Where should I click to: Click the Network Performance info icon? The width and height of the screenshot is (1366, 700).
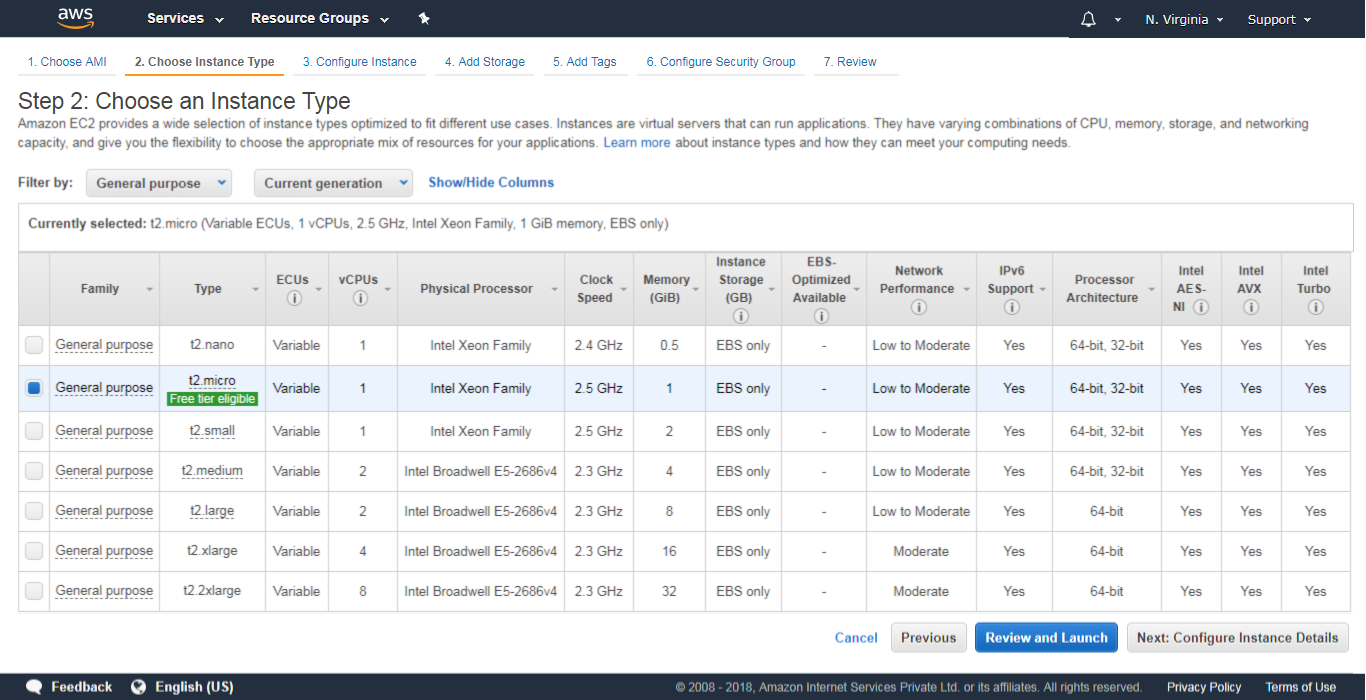pos(919,307)
